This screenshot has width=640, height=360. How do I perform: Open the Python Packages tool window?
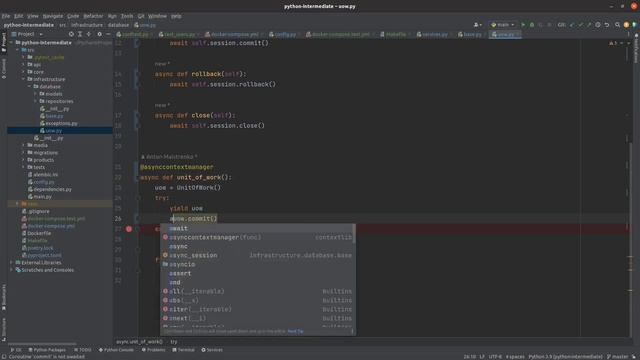click(x=47, y=350)
